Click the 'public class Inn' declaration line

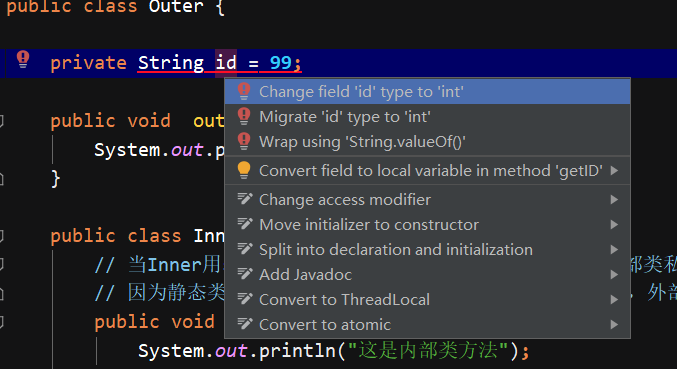(x=137, y=236)
